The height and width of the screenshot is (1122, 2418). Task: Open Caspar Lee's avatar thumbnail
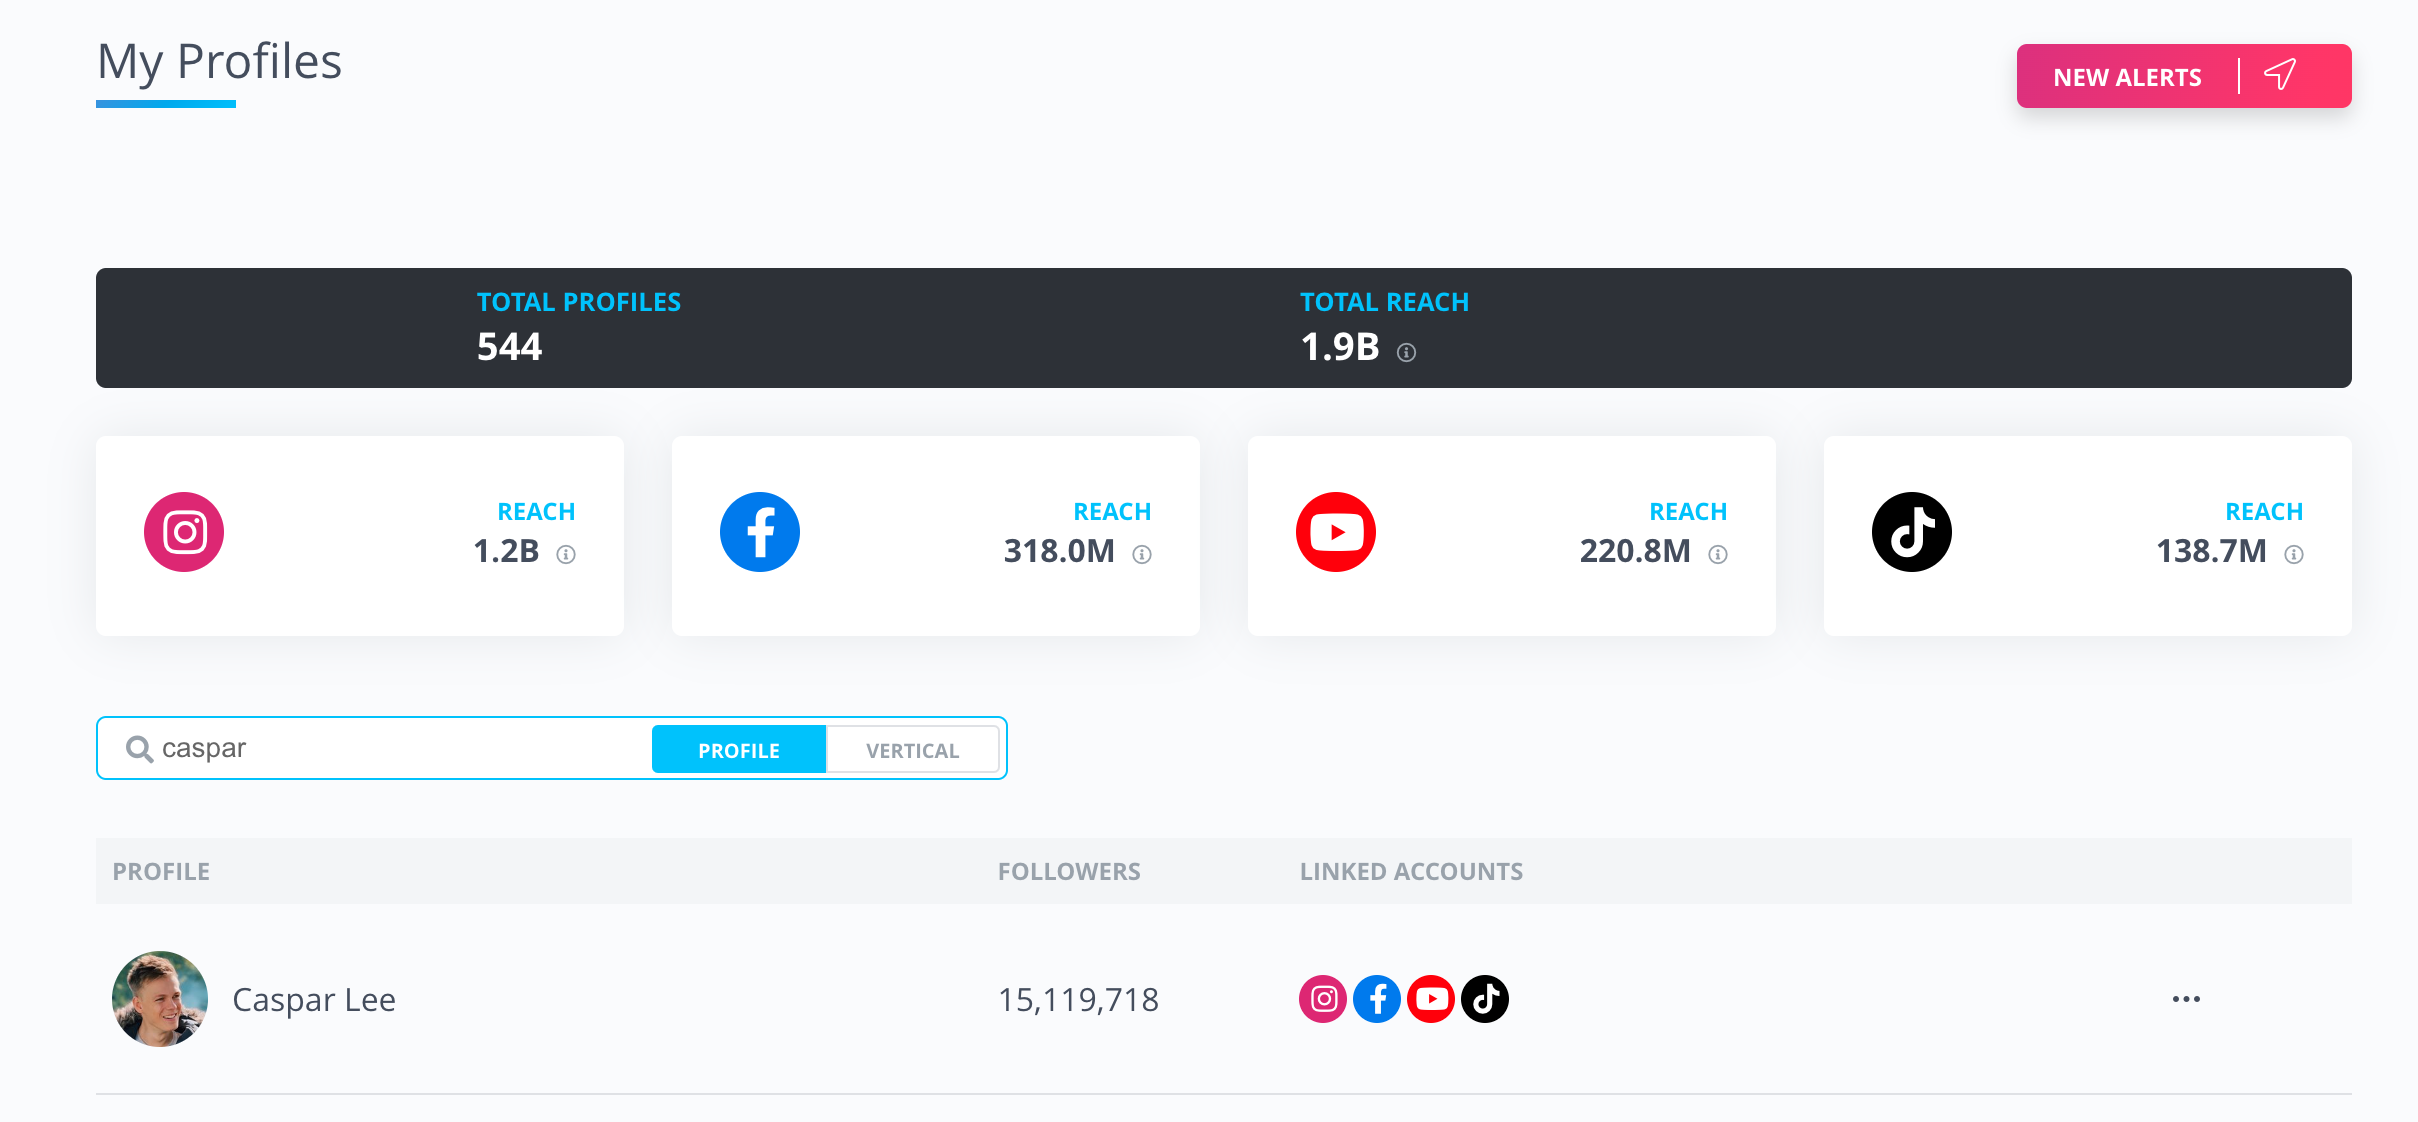[160, 999]
